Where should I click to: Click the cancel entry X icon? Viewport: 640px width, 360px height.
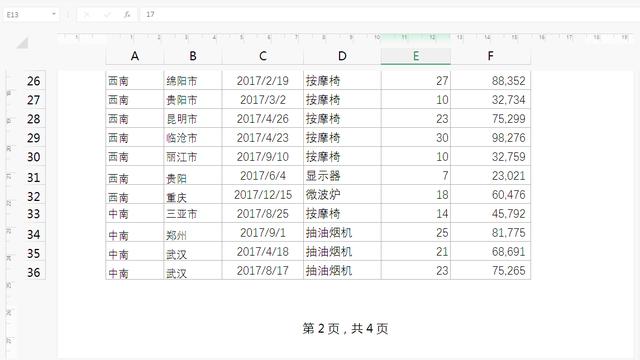click(x=86, y=14)
